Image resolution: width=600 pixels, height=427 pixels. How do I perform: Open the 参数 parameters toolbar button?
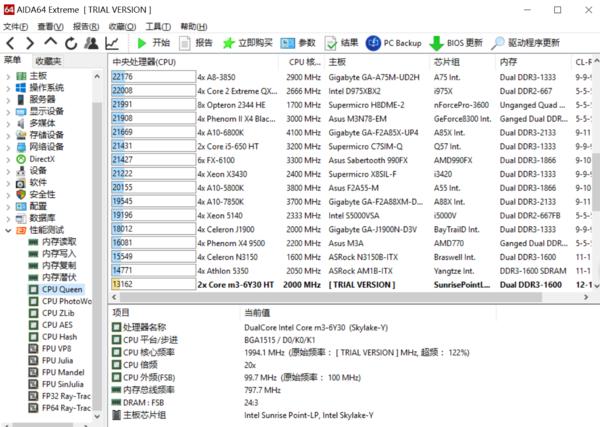[x=298, y=43]
